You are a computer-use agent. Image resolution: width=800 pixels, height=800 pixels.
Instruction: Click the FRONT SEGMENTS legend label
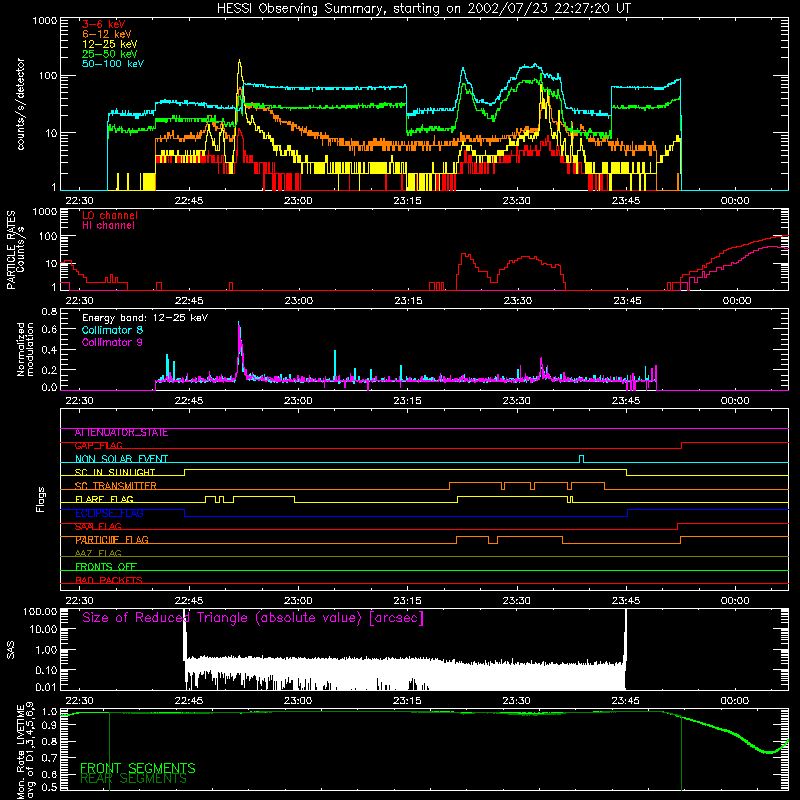[138, 768]
